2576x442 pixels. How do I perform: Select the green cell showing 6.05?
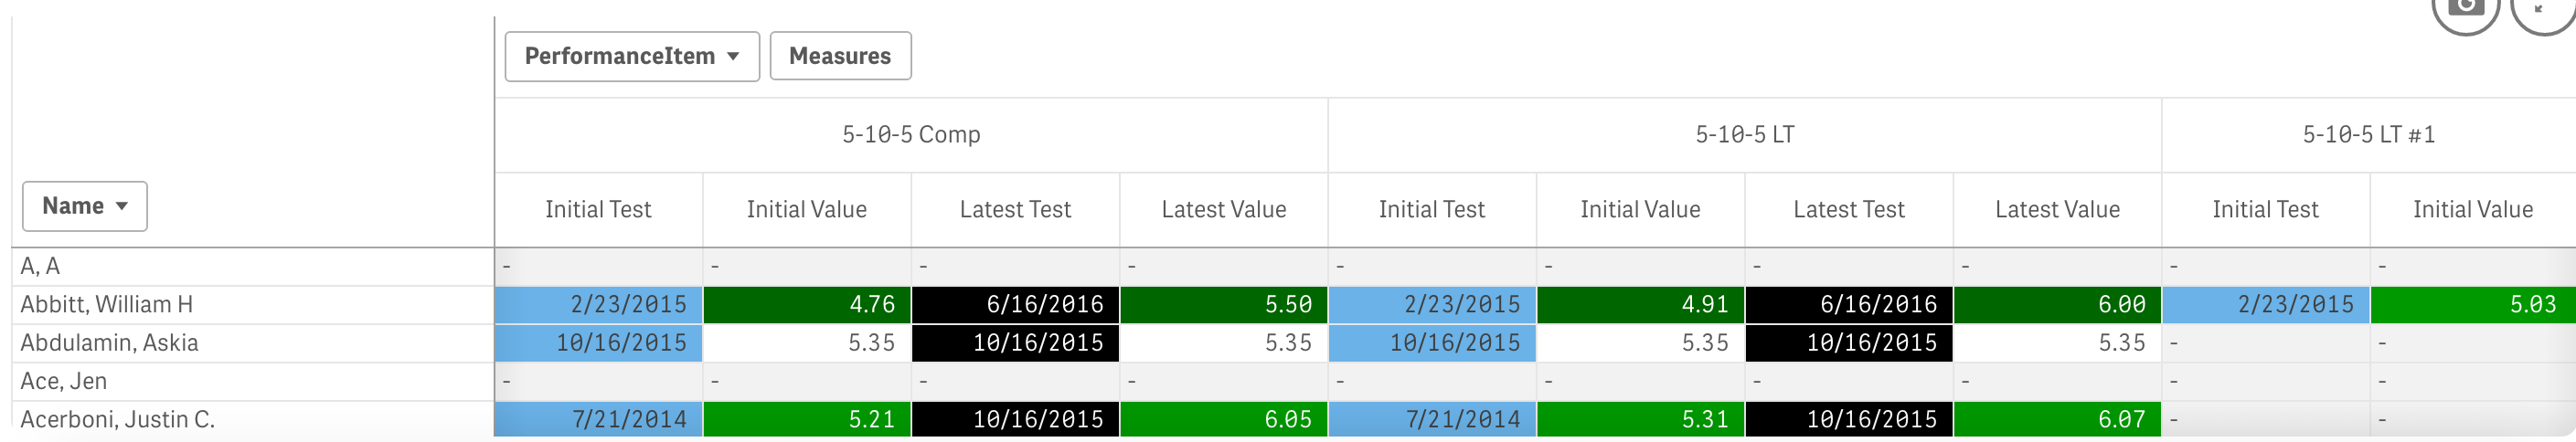[1223, 420]
